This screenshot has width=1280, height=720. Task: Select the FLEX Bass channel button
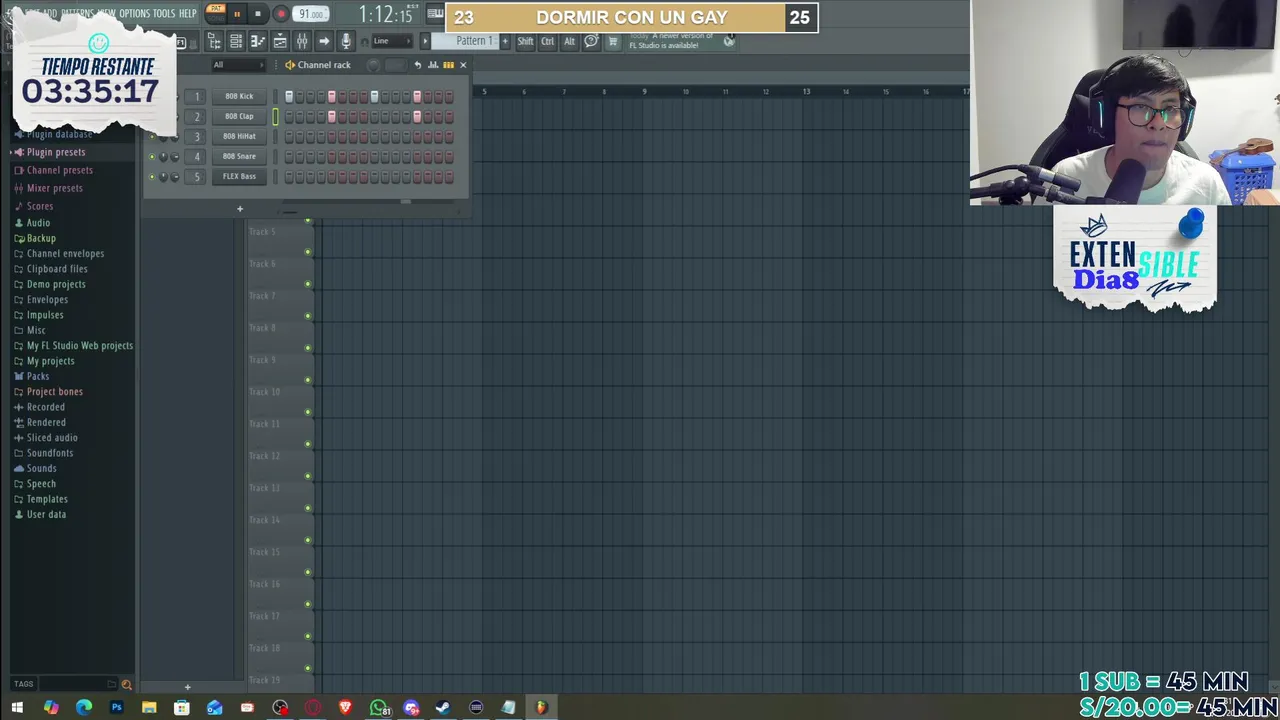(x=239, y=176)
